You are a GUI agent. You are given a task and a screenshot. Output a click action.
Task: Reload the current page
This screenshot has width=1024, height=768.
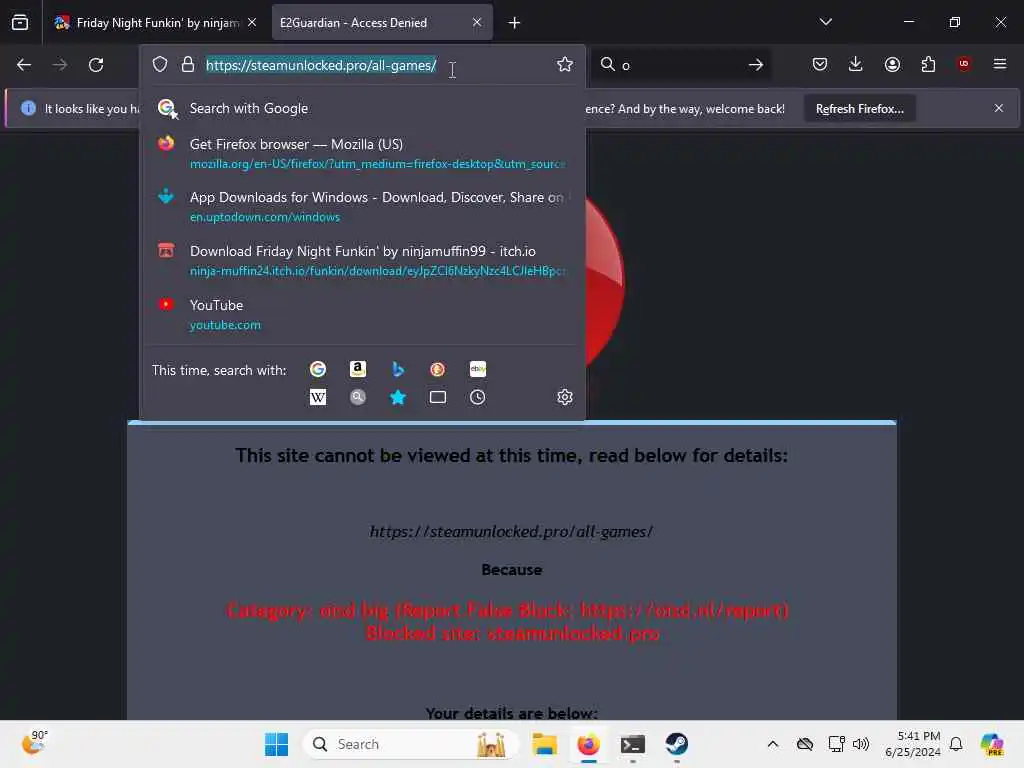click(x=96, y=65)
